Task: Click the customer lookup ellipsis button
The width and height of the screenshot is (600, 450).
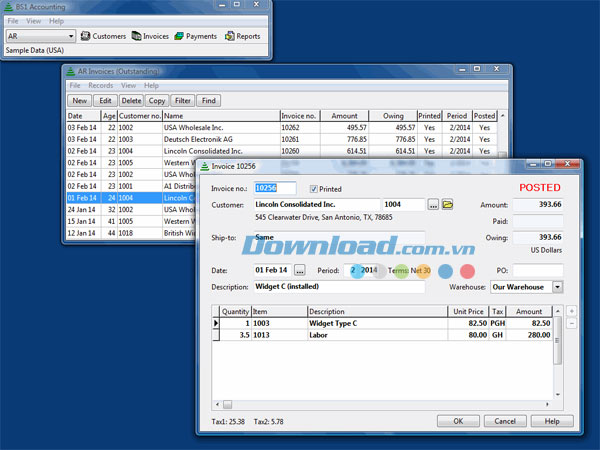Action: pos(433,204)
